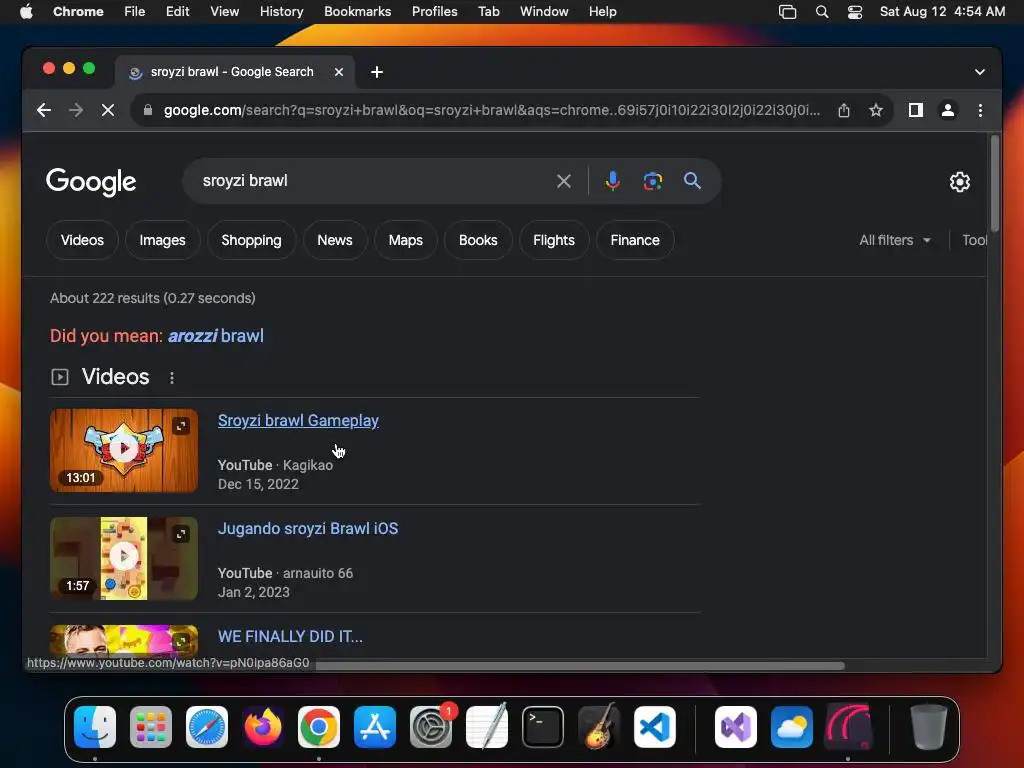1024x768 pixels.
Task: Play the 13:01 video thumbnail
Action: click(123, 450)
